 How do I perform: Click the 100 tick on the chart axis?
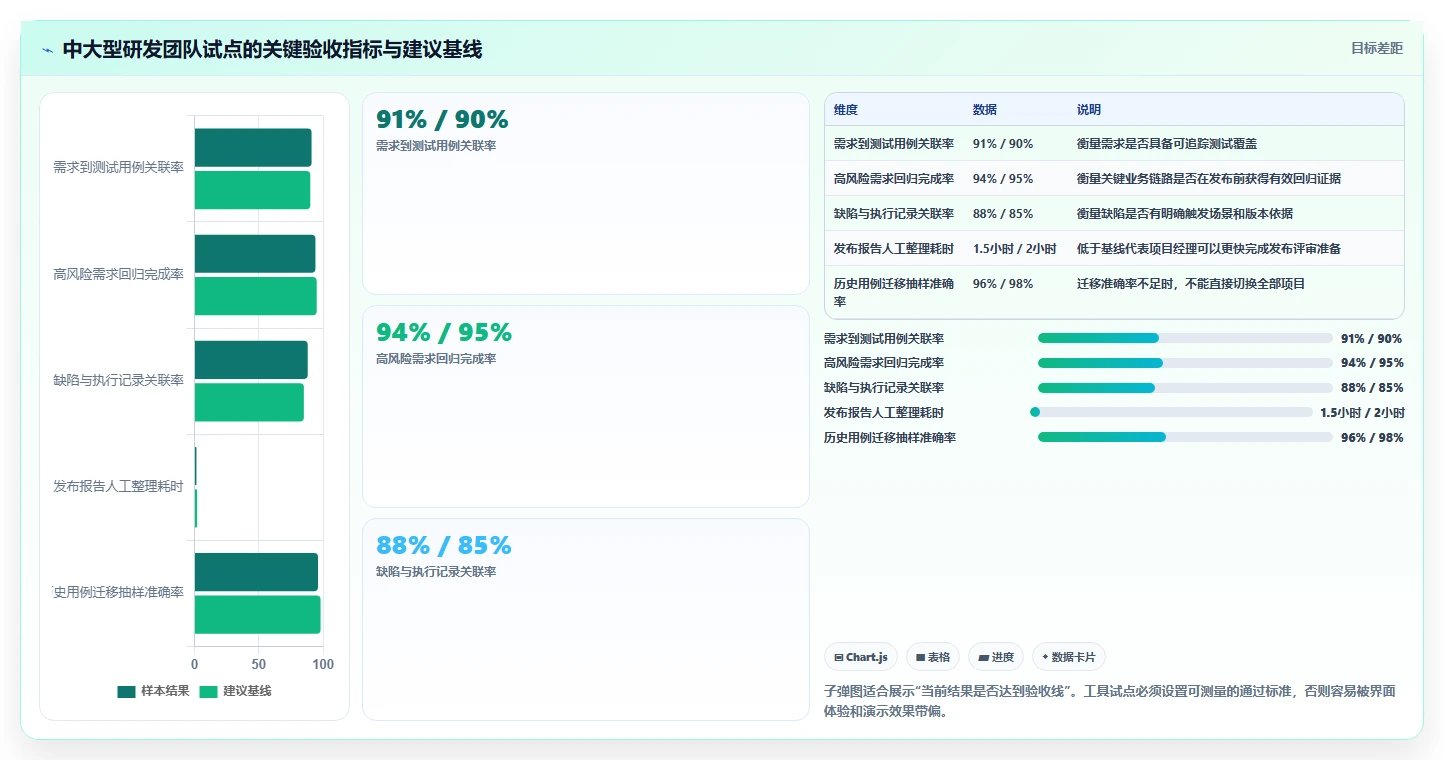(x=323, y=664)
